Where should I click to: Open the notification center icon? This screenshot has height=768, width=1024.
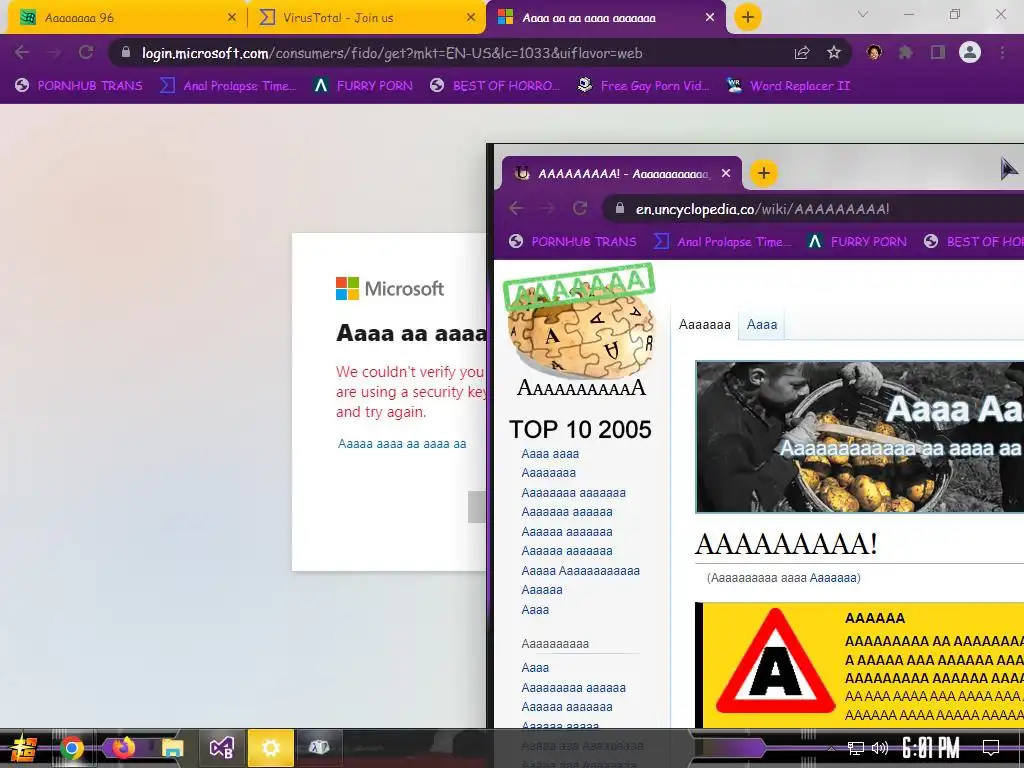[991, 748]
